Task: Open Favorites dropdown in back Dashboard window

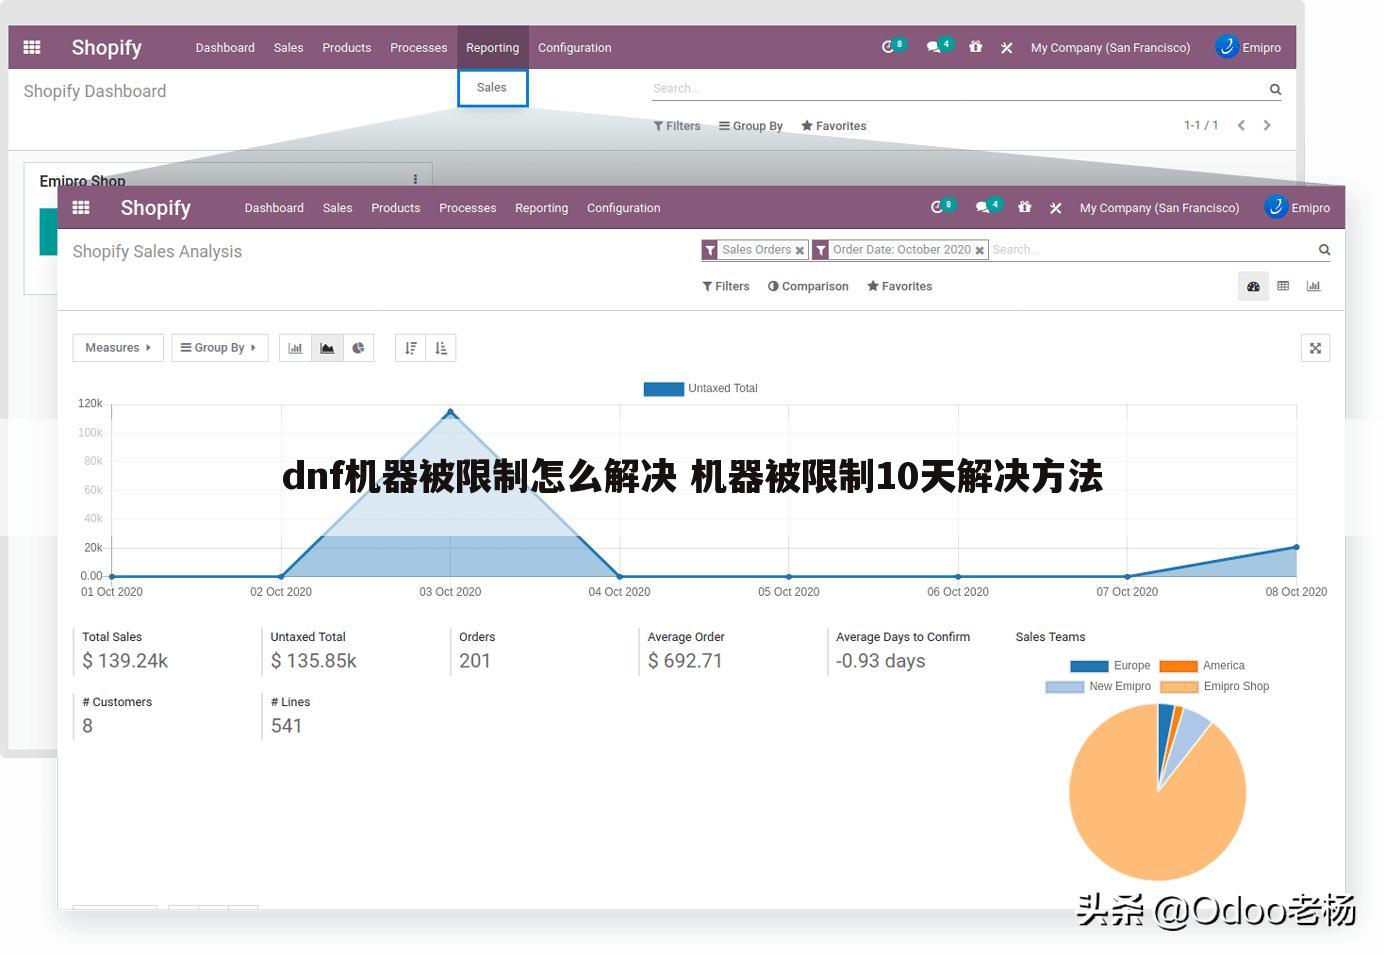Action: click(x=834, y=126)
